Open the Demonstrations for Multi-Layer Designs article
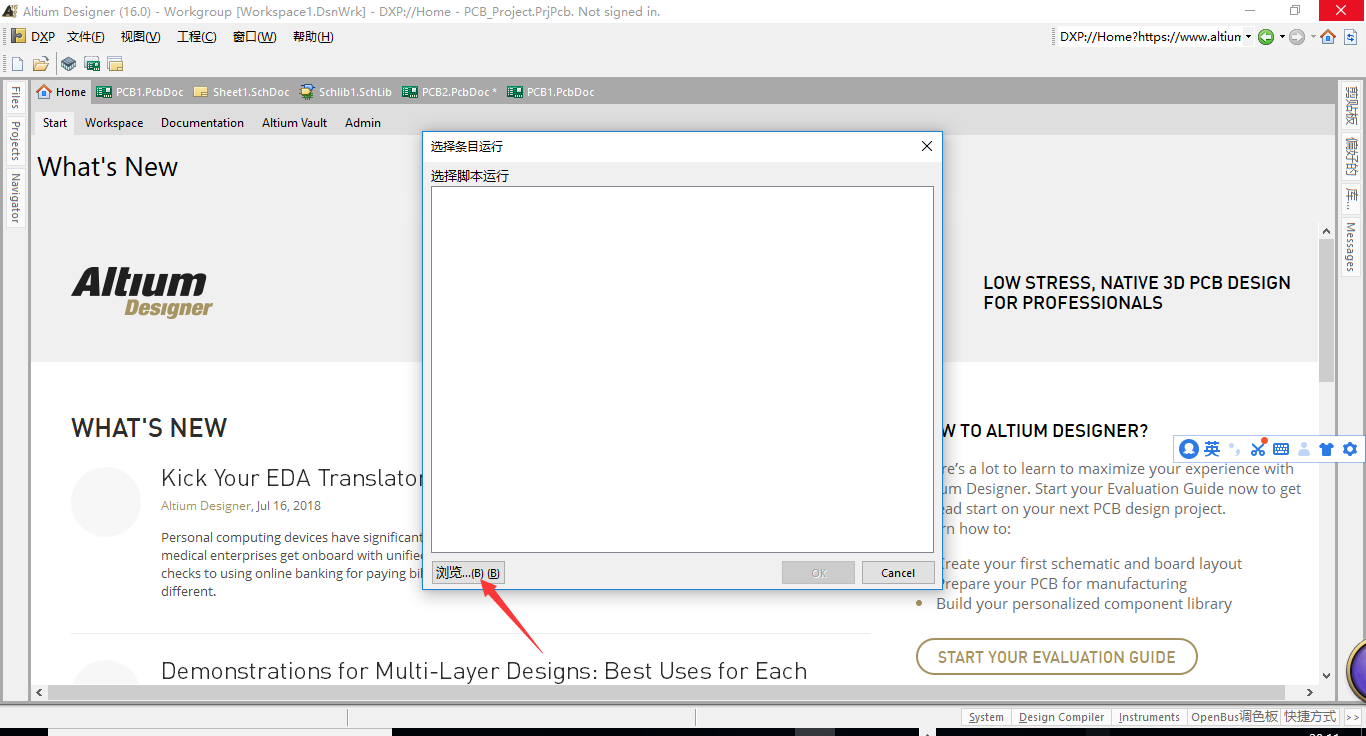Viewport: 1366px width, 736px height. point(484,671)
